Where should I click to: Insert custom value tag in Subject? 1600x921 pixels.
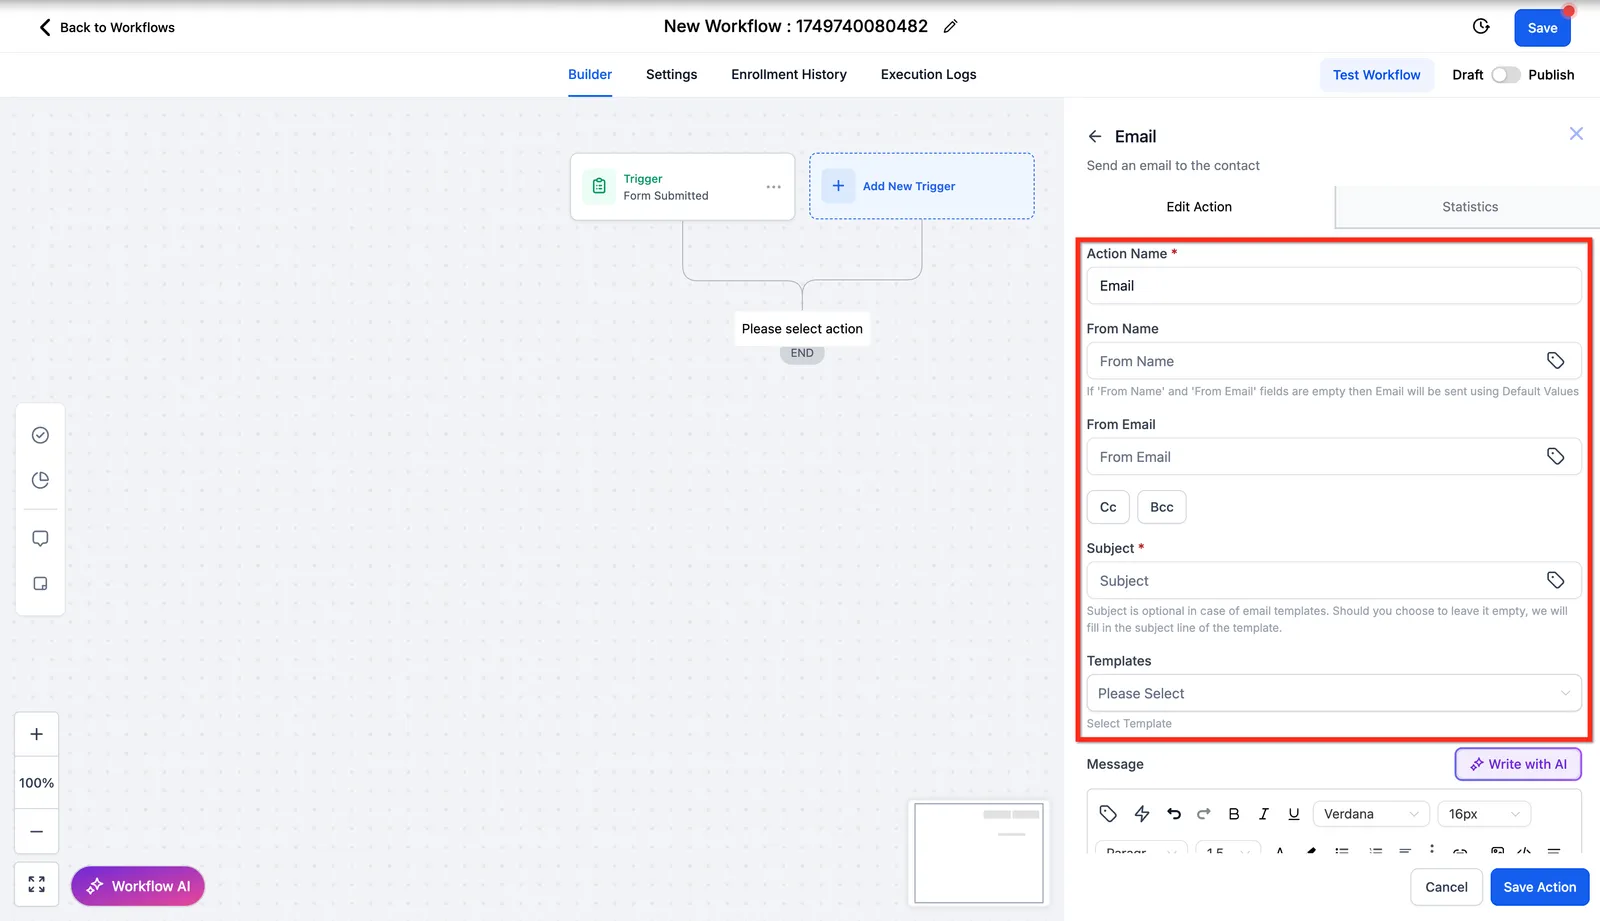1555,580
